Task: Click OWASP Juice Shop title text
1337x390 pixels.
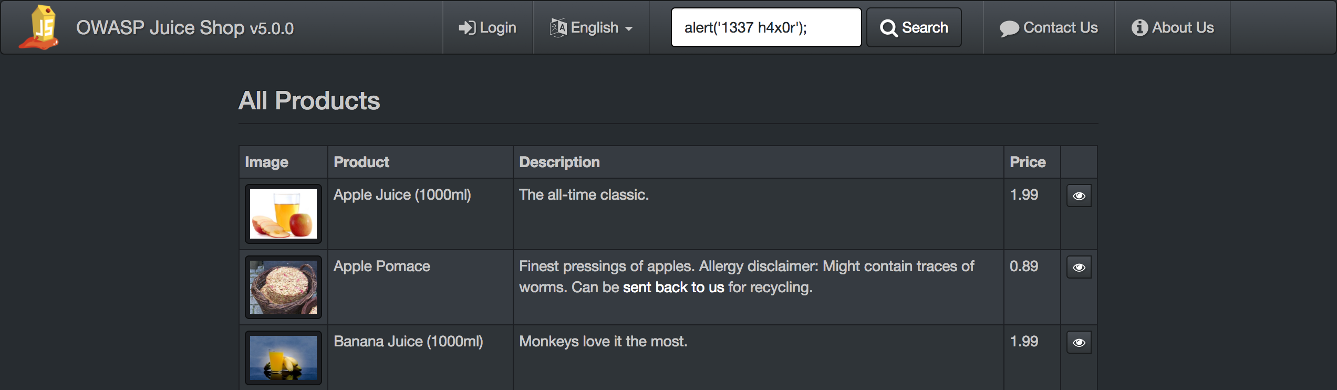Action: coord(185,28)
